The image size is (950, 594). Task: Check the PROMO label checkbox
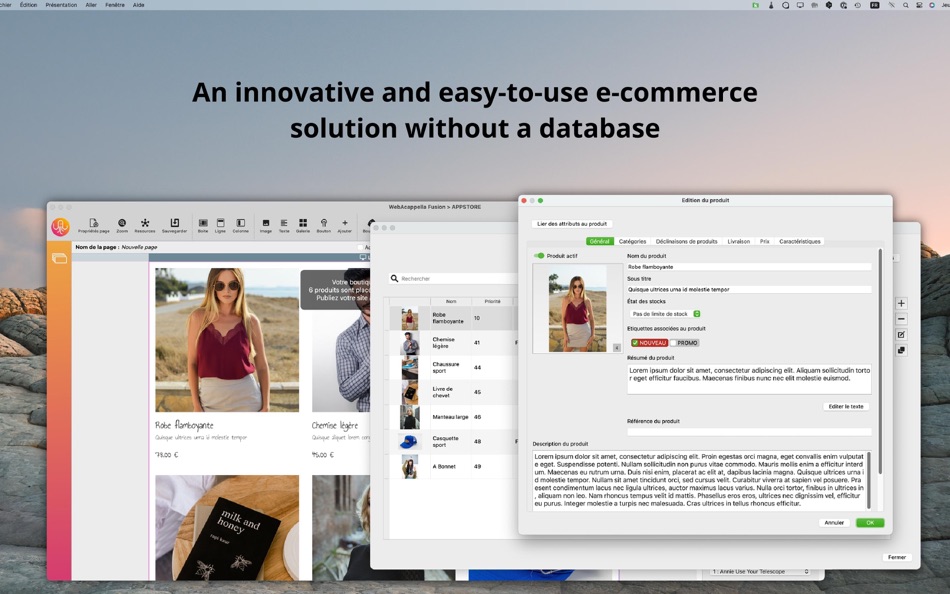coord(673,343)
